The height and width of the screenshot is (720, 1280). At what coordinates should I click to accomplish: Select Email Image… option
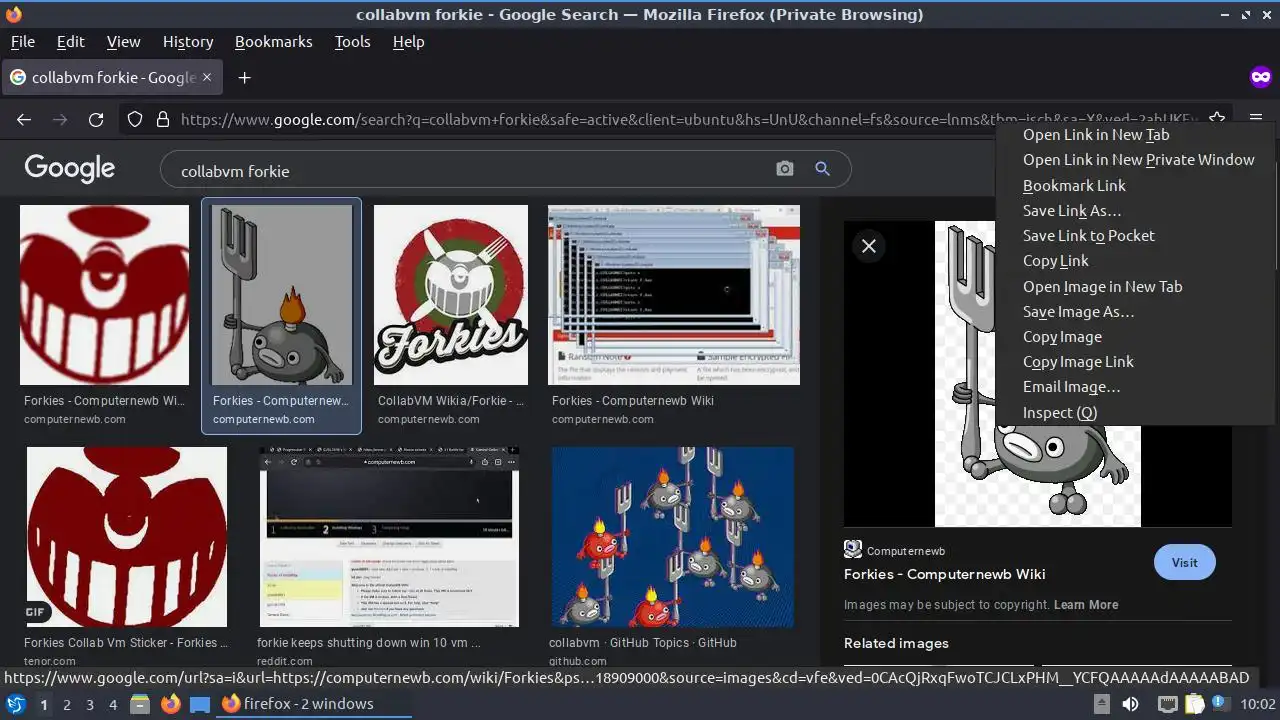pos(1135,387)
